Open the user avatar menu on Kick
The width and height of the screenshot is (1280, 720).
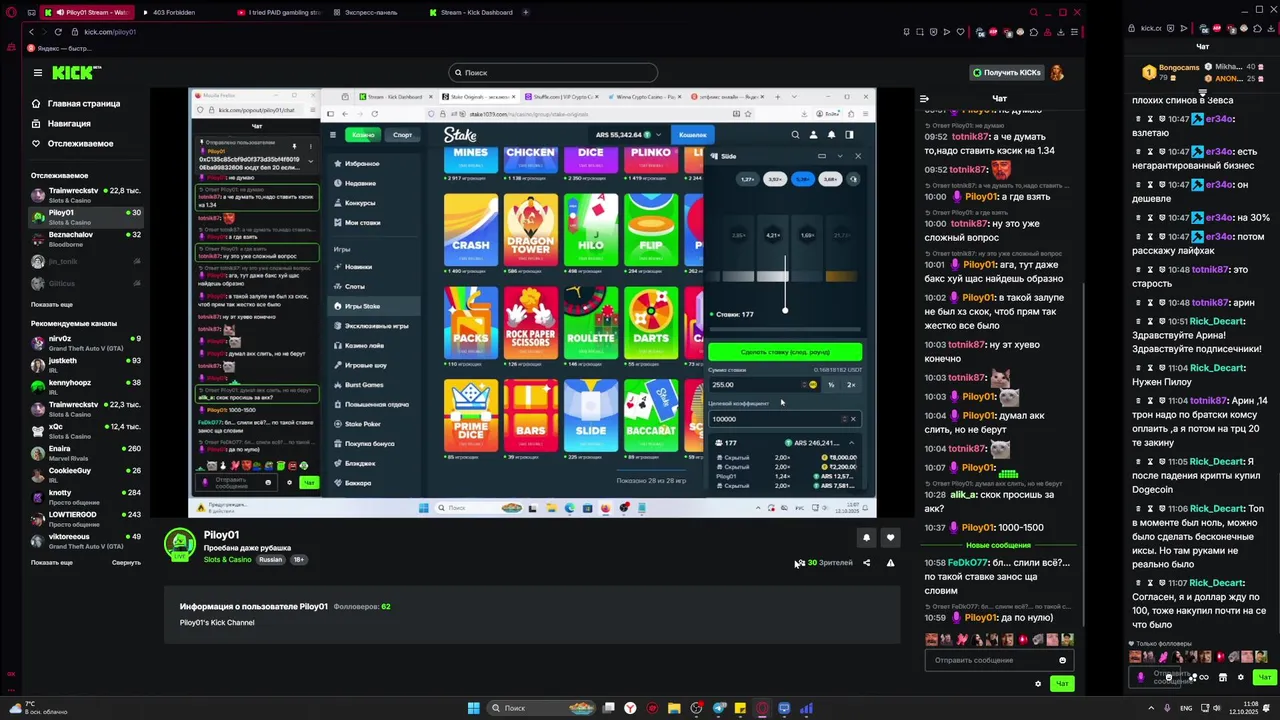click(x=1056, y=73)
